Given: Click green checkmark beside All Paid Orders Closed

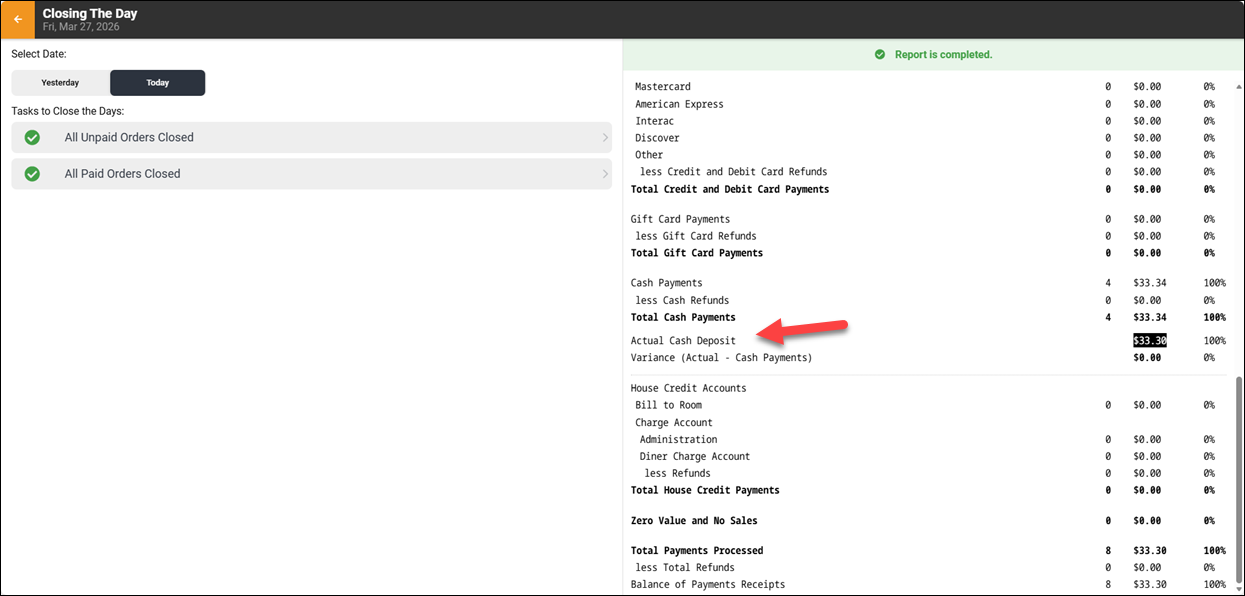Looking at the screenshot, I should click(32, 174).
